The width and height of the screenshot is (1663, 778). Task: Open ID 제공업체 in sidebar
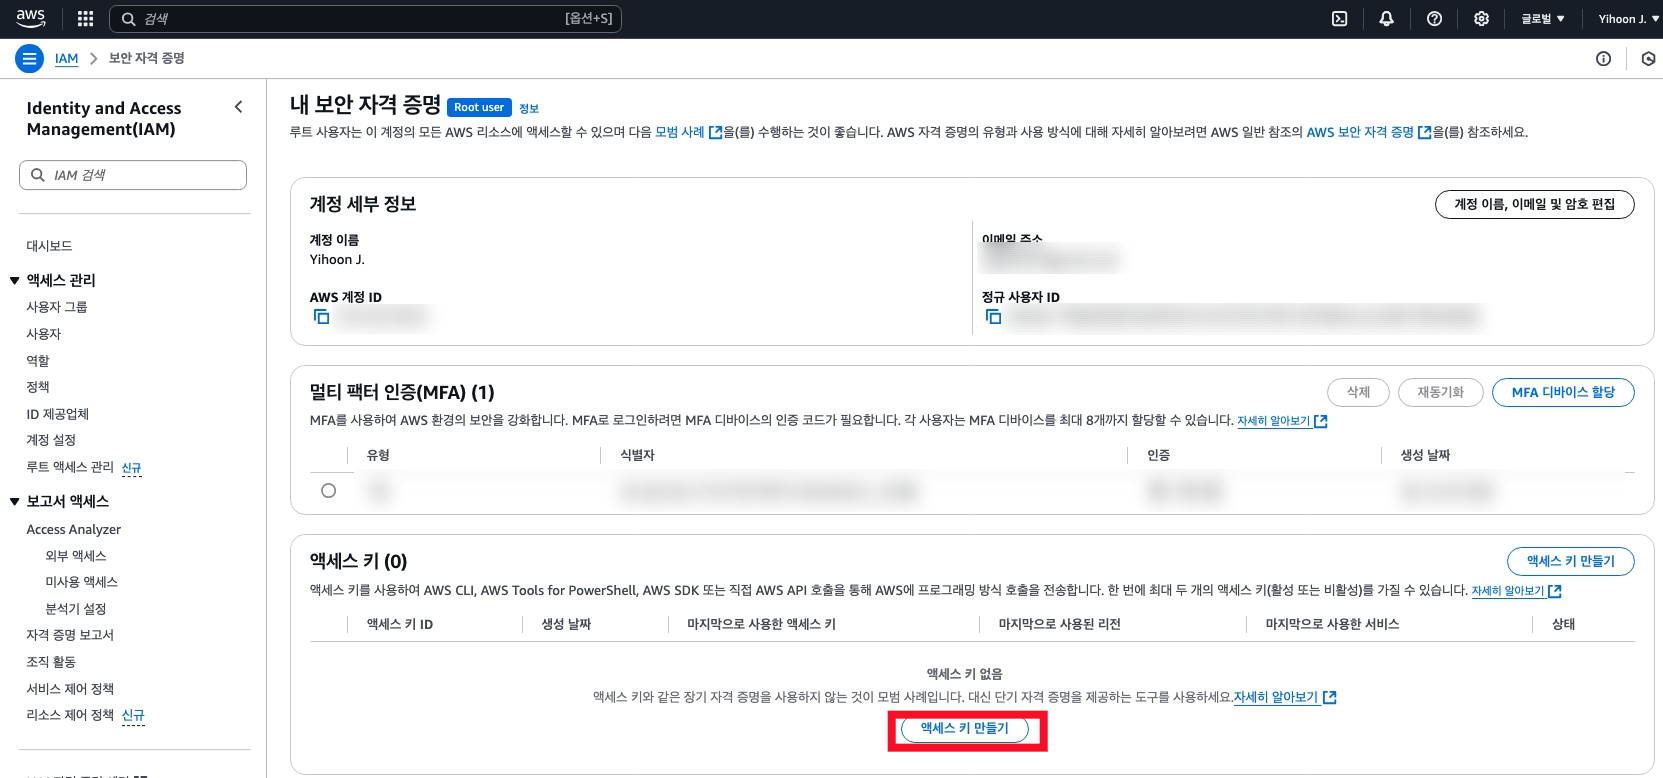pos(58,414)
